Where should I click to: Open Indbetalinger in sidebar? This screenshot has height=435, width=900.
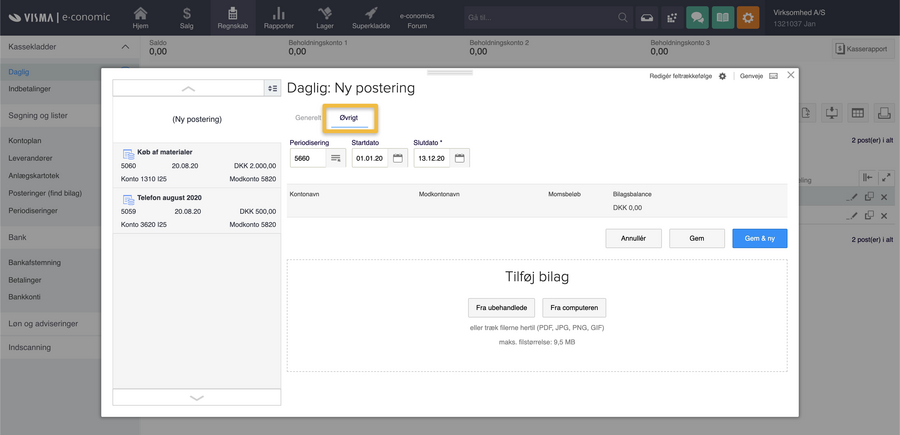pyautogui.click(x=29, y=89)
